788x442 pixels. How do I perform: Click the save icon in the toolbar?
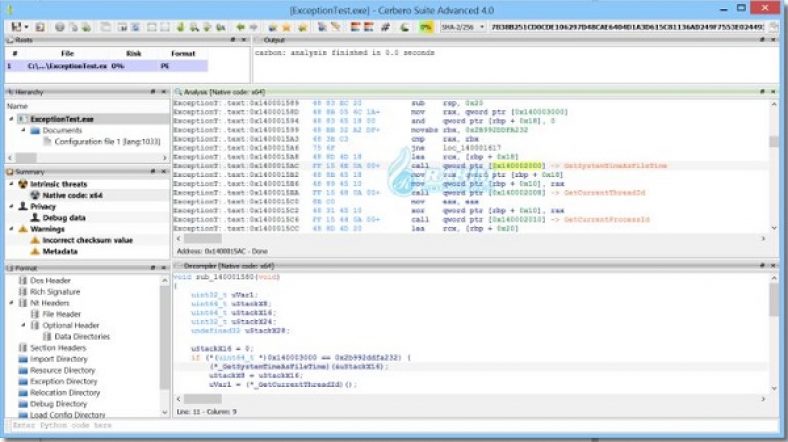point(16,26)
